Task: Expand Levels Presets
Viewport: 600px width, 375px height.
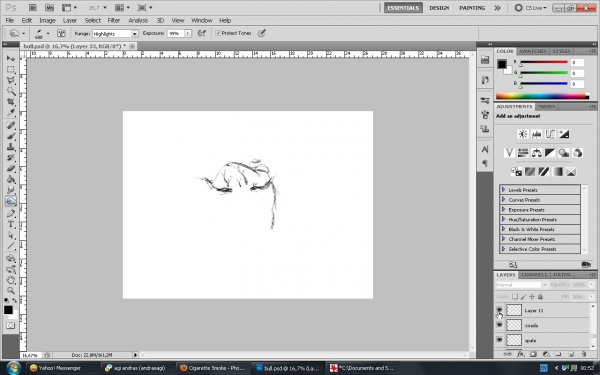Action: coord(503,189)
